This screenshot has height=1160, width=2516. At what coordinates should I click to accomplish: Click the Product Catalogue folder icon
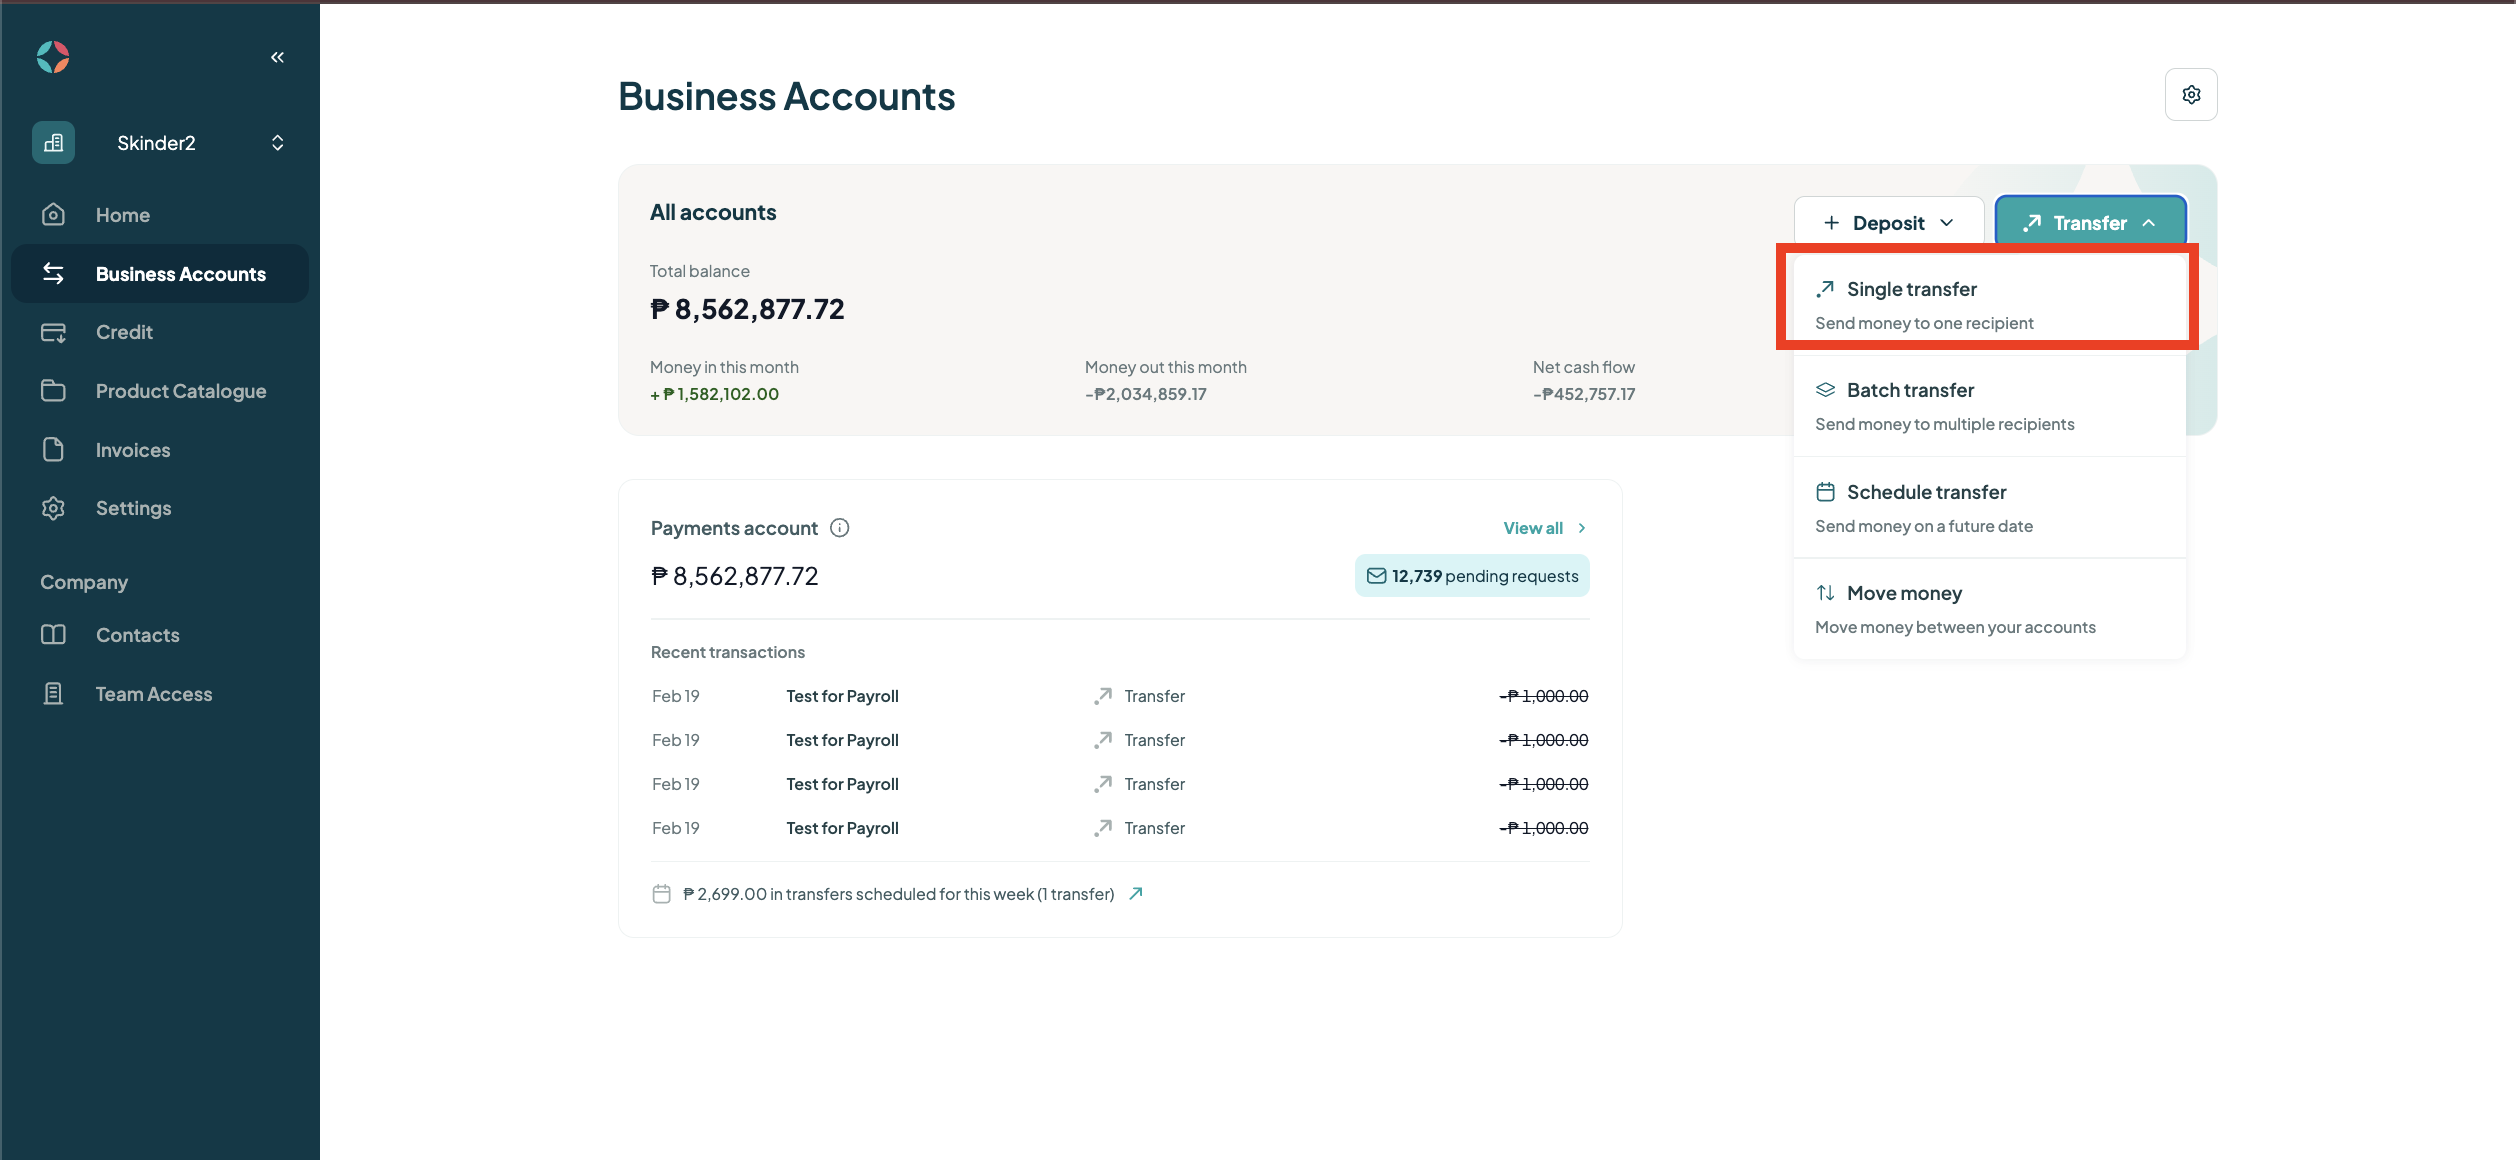click(x=53, y=391)
